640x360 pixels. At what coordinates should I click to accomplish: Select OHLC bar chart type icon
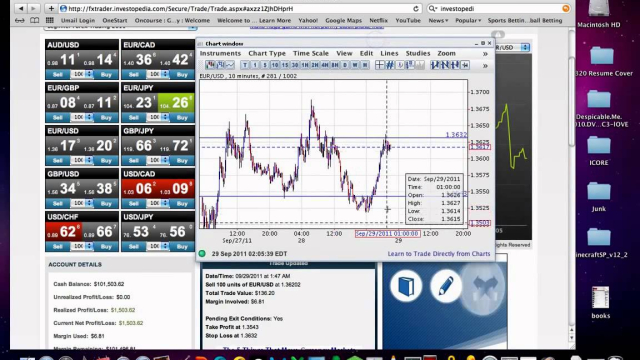click(x=220, y=65)
